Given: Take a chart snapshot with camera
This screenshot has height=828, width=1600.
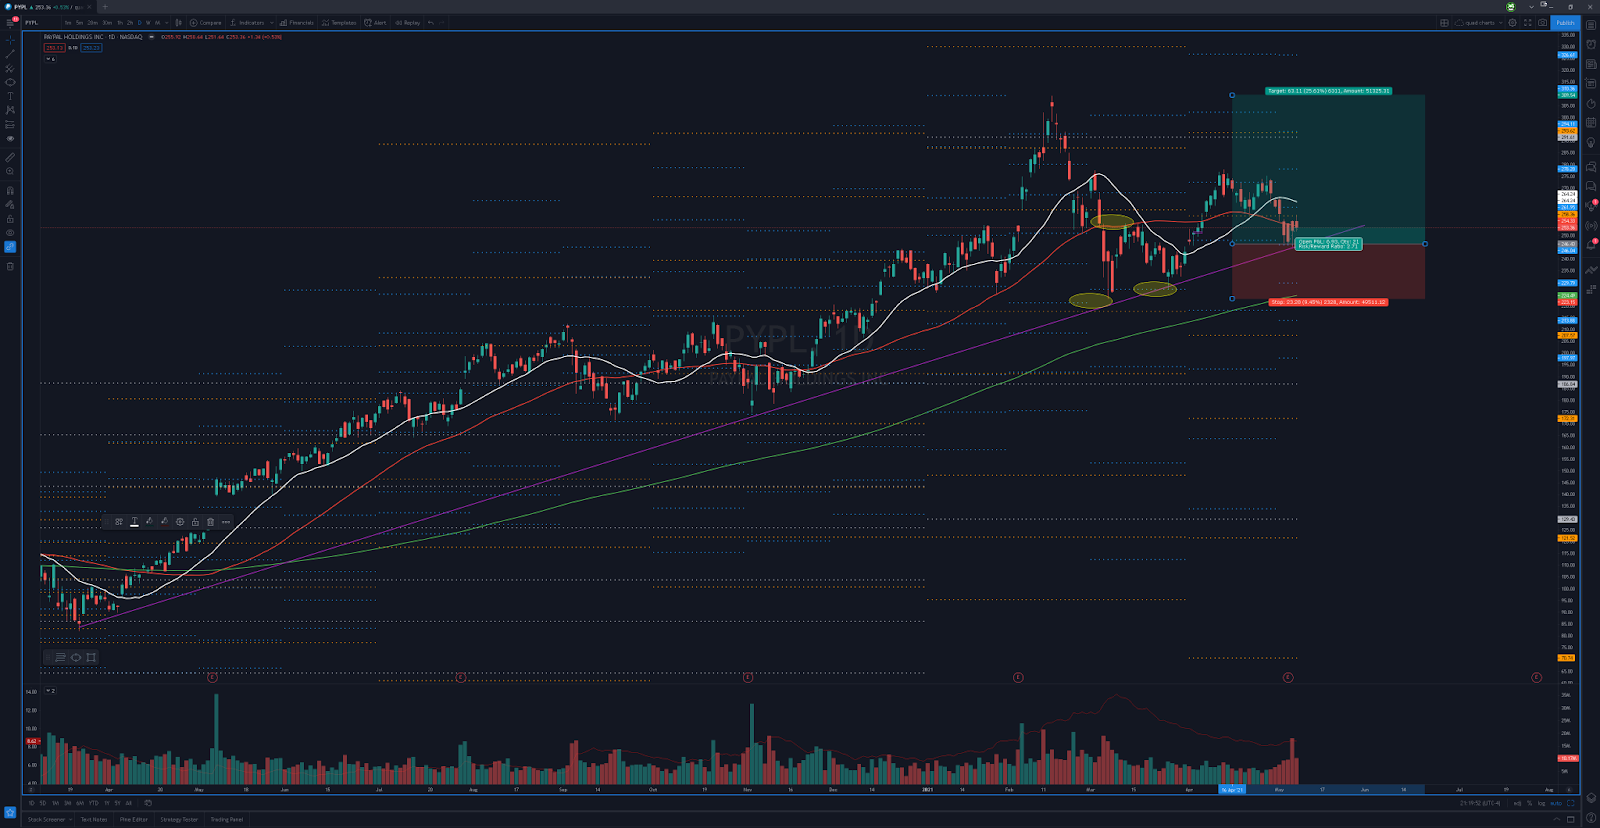Looking at the screenshot, I should 1542,23.
